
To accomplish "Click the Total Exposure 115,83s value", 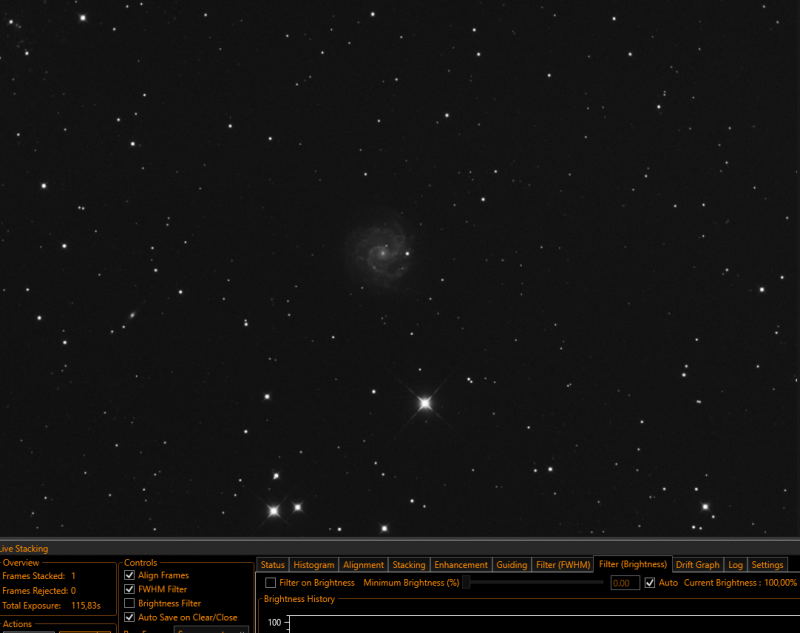I will [x=86, y=605].
